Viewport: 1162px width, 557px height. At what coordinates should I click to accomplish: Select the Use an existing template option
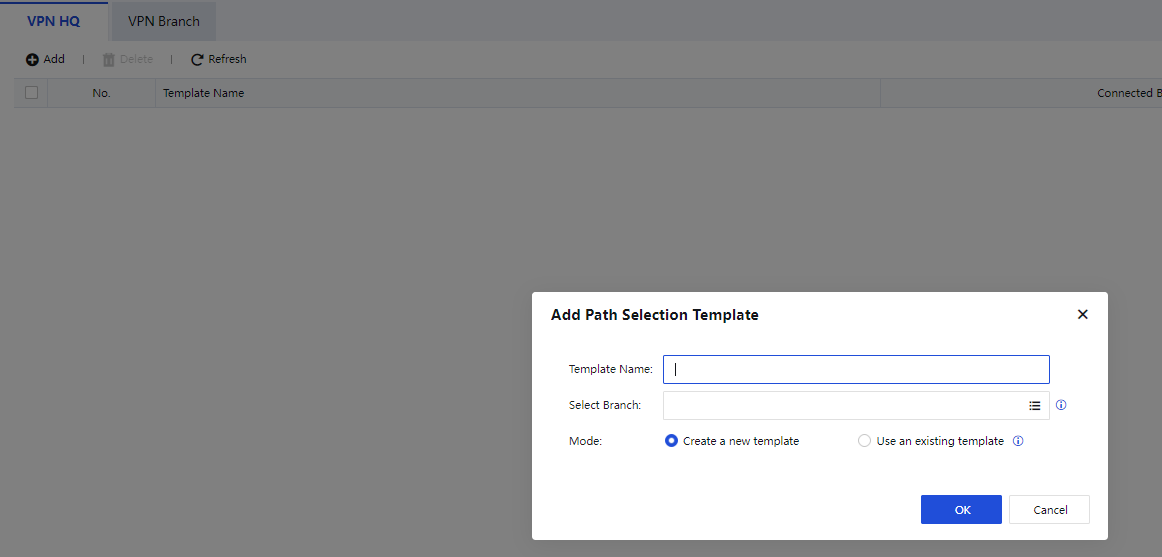865,441
